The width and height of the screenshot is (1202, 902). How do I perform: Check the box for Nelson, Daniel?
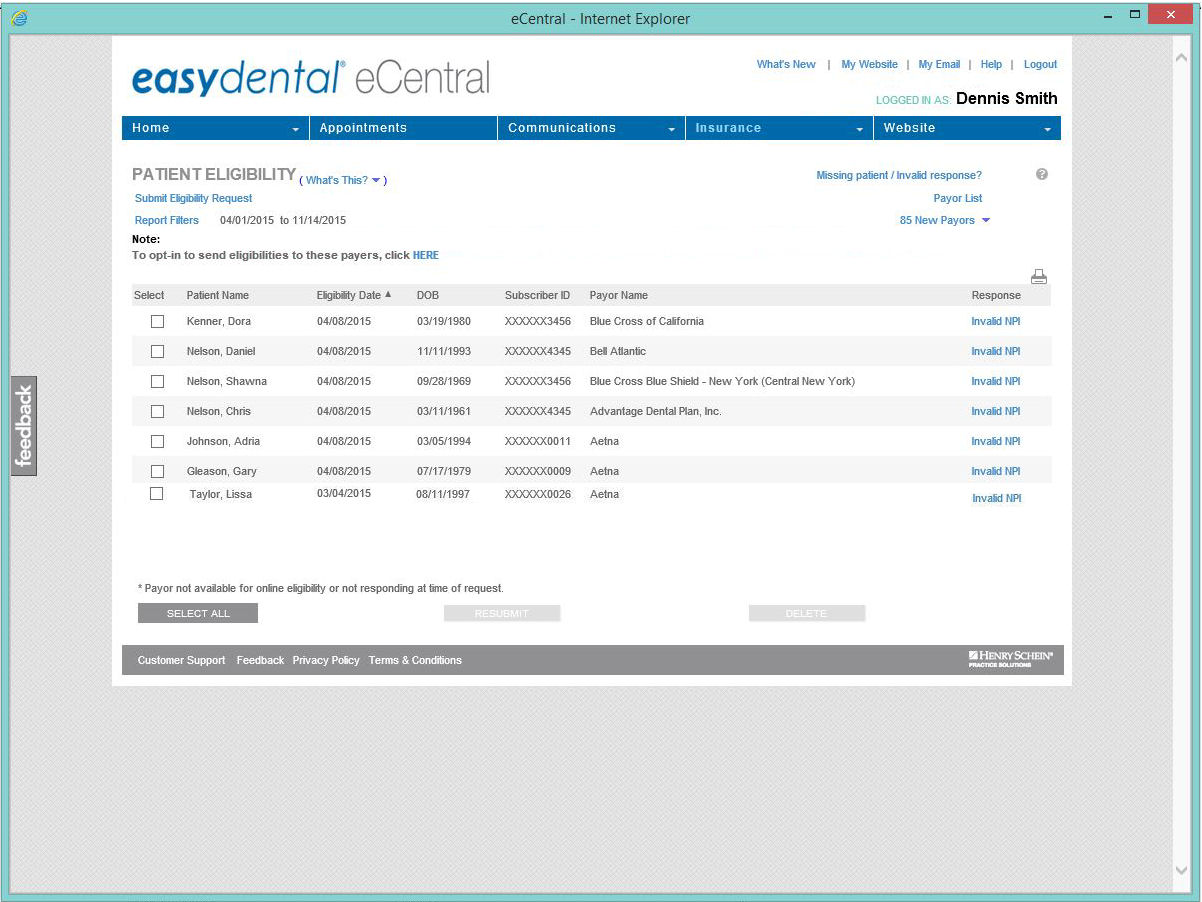[x=157, y=352]
